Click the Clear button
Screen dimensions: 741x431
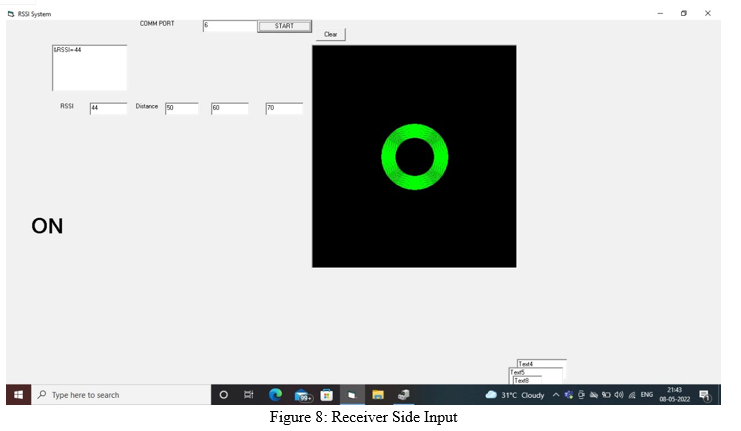tap(330, 34)
